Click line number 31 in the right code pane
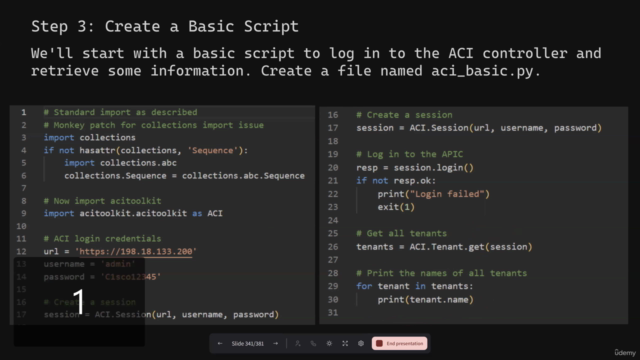Viewport: 640px width, 360px height. coord(333,313)
